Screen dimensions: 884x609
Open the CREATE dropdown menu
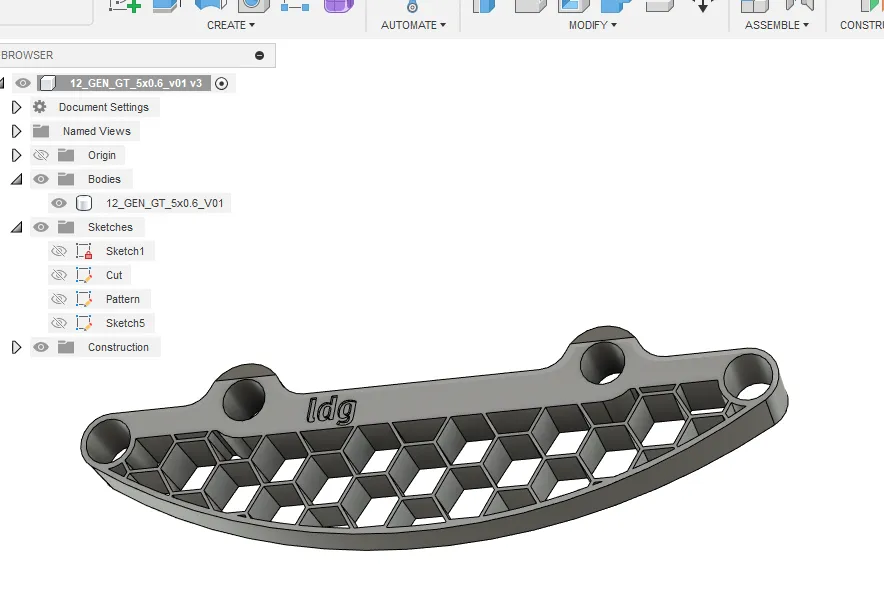231,25
